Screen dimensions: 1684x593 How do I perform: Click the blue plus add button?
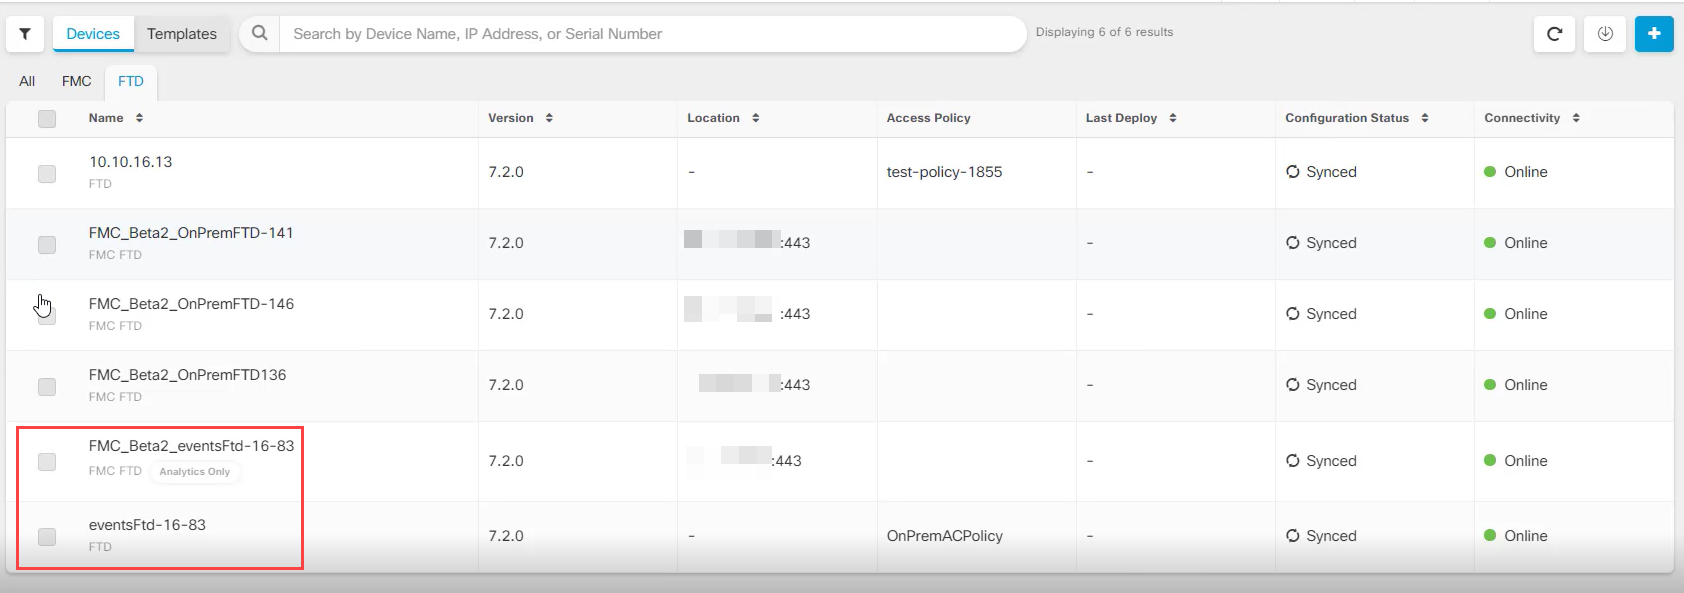[1654, 34]
